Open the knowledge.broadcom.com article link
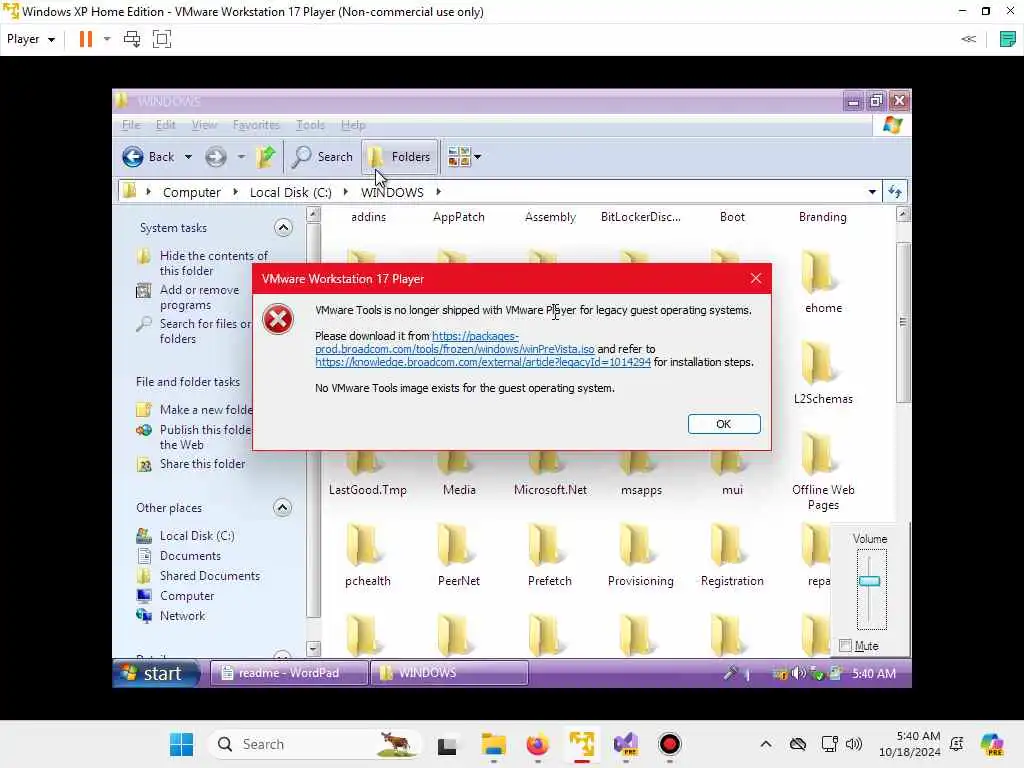Image resolution: width=1024 pixels, height=768 pixels. point(483,362)
